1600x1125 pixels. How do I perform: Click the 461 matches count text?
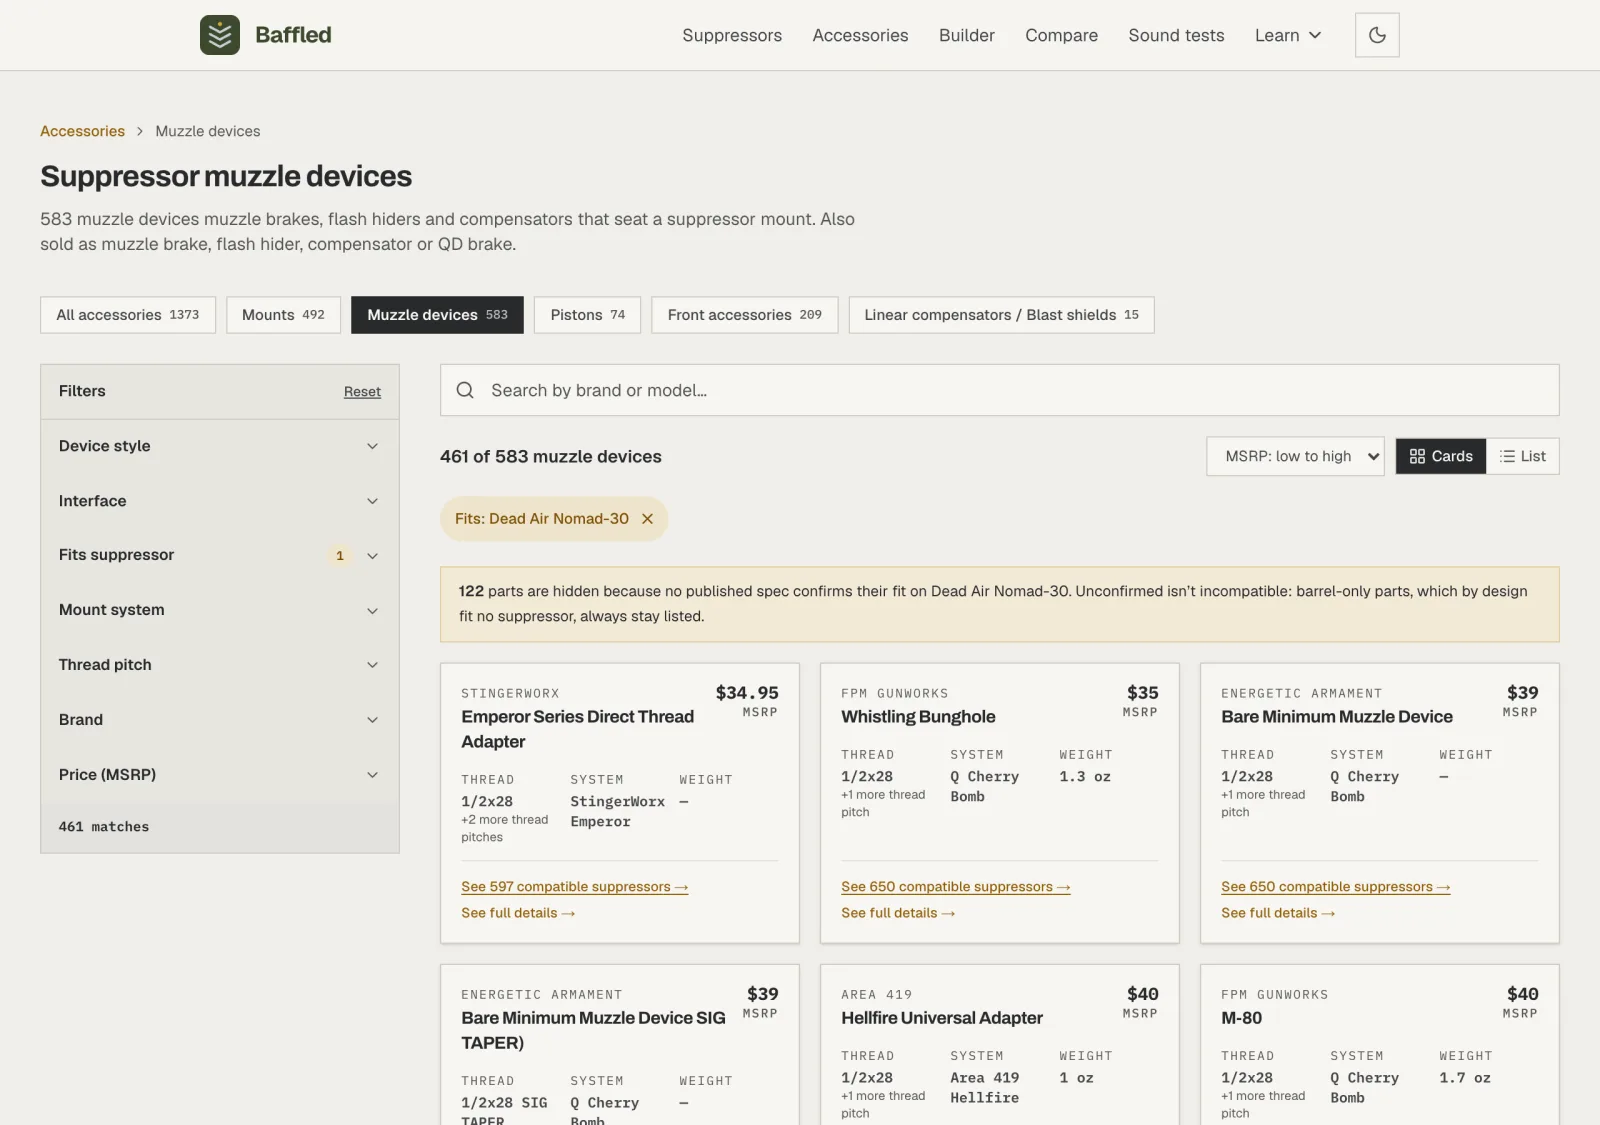pyautogui.click(x=104, y=827)
